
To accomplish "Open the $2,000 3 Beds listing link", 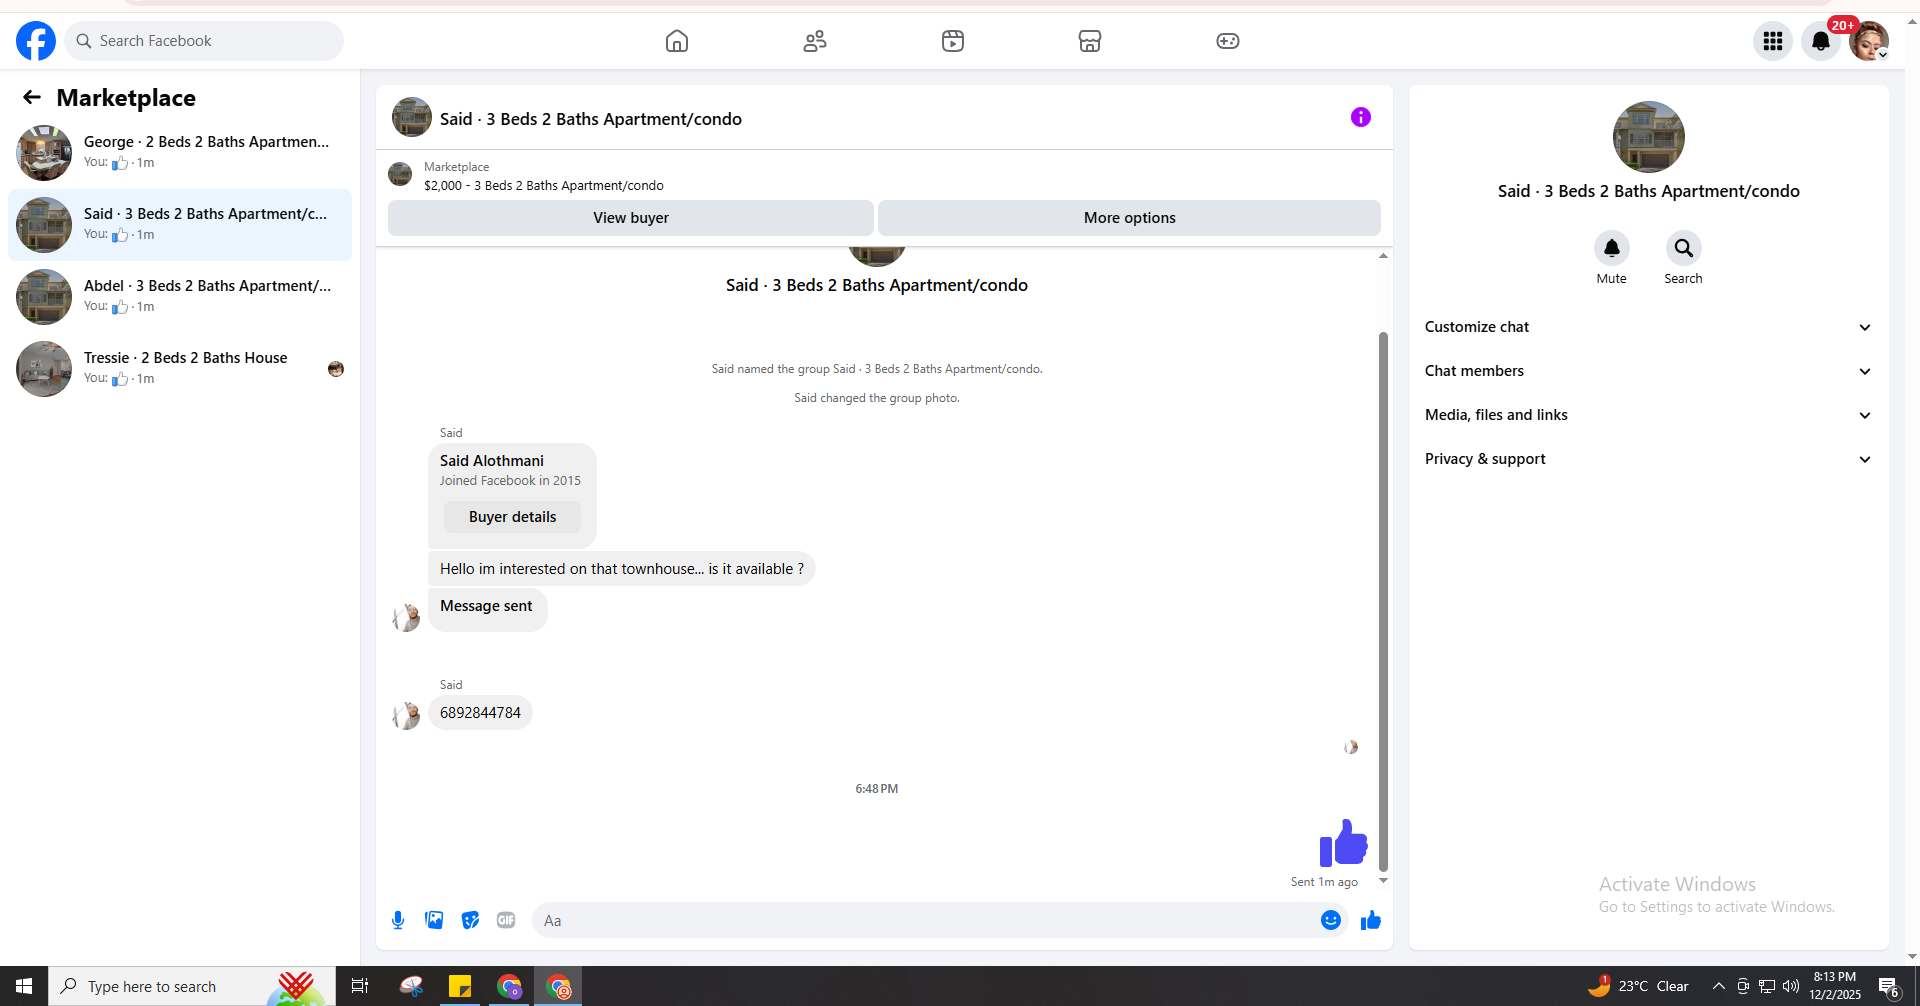I will [543, 186].
